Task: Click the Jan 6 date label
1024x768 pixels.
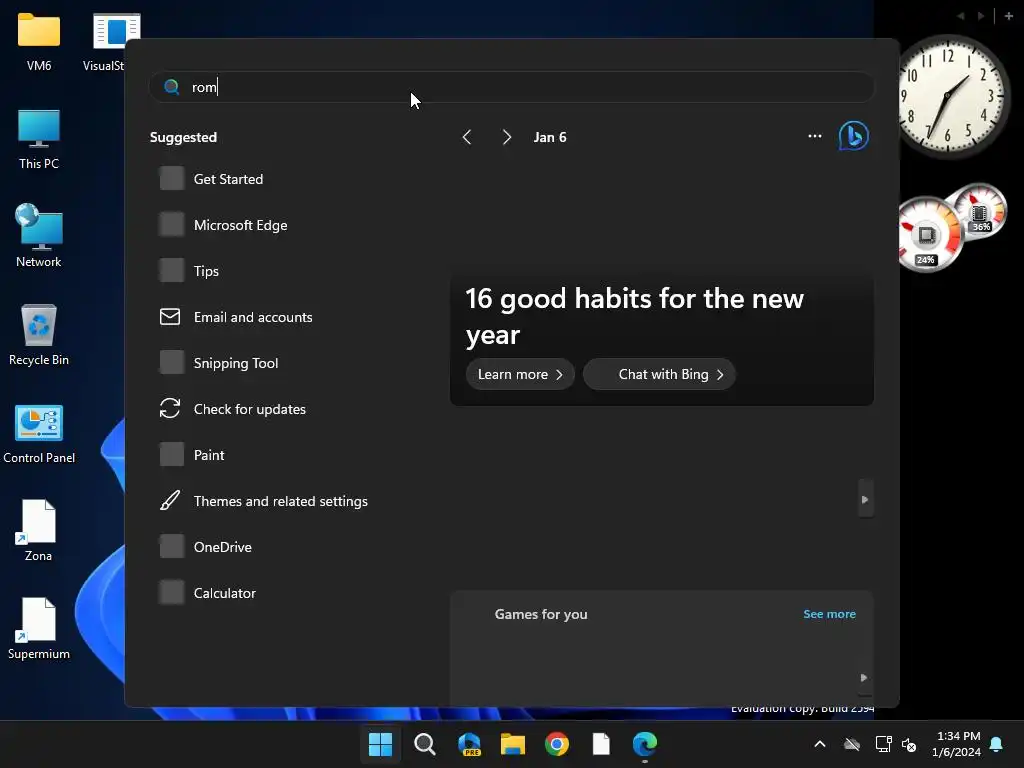Action: [x=550, y=137]
